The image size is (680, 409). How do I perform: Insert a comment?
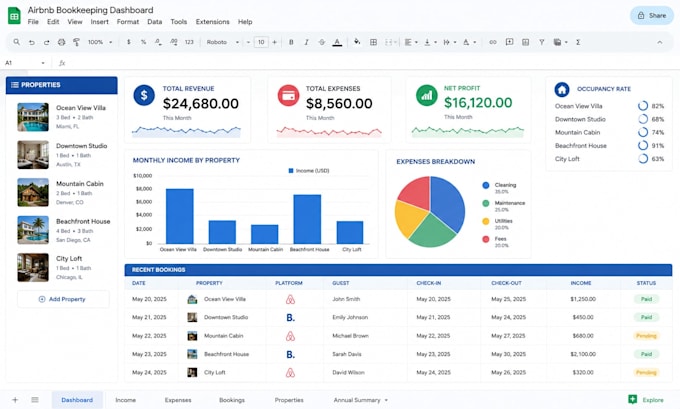coord(509,42)
